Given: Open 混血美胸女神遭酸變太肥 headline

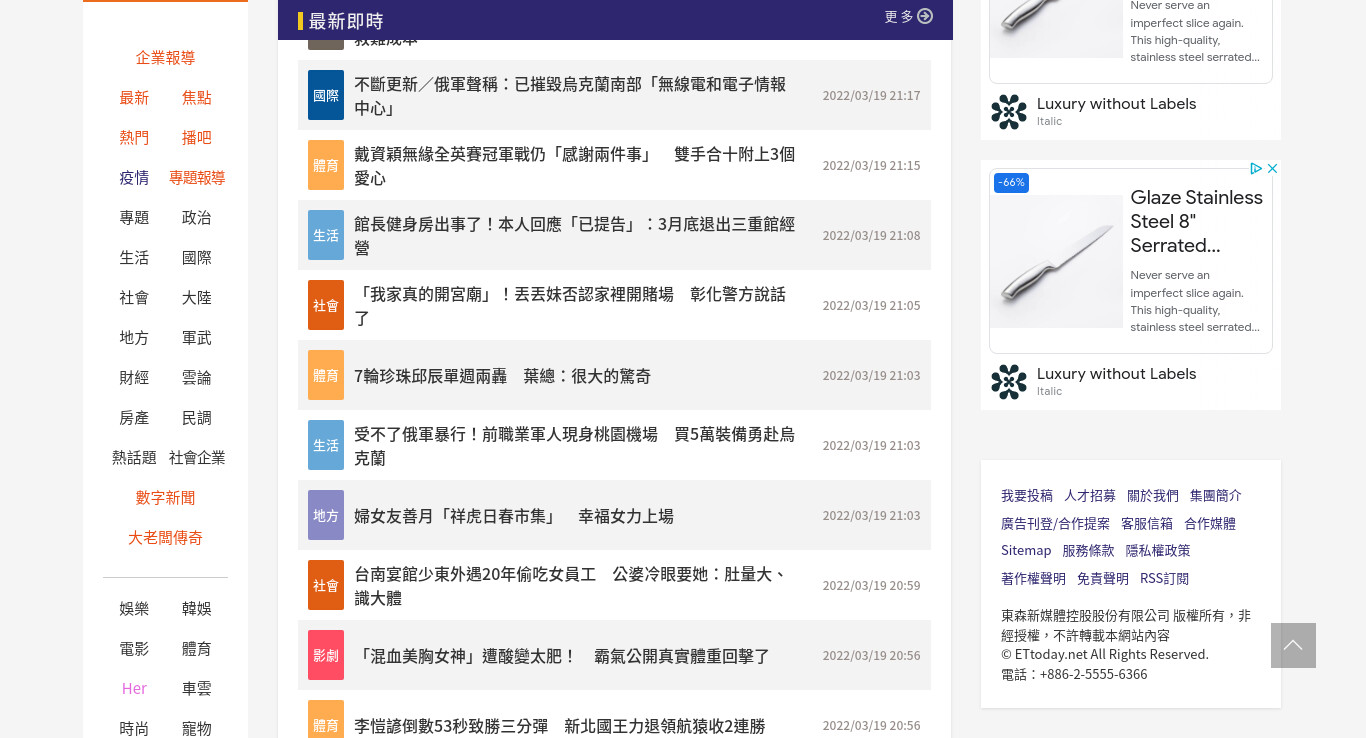Looking at the screenshot, I should (562, 656).
